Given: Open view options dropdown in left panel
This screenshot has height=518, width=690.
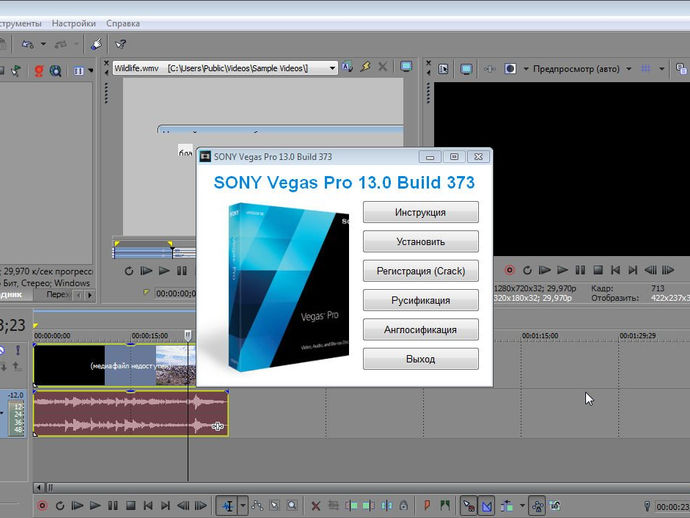Looking at the screenshot, I should tap(91, 70).
